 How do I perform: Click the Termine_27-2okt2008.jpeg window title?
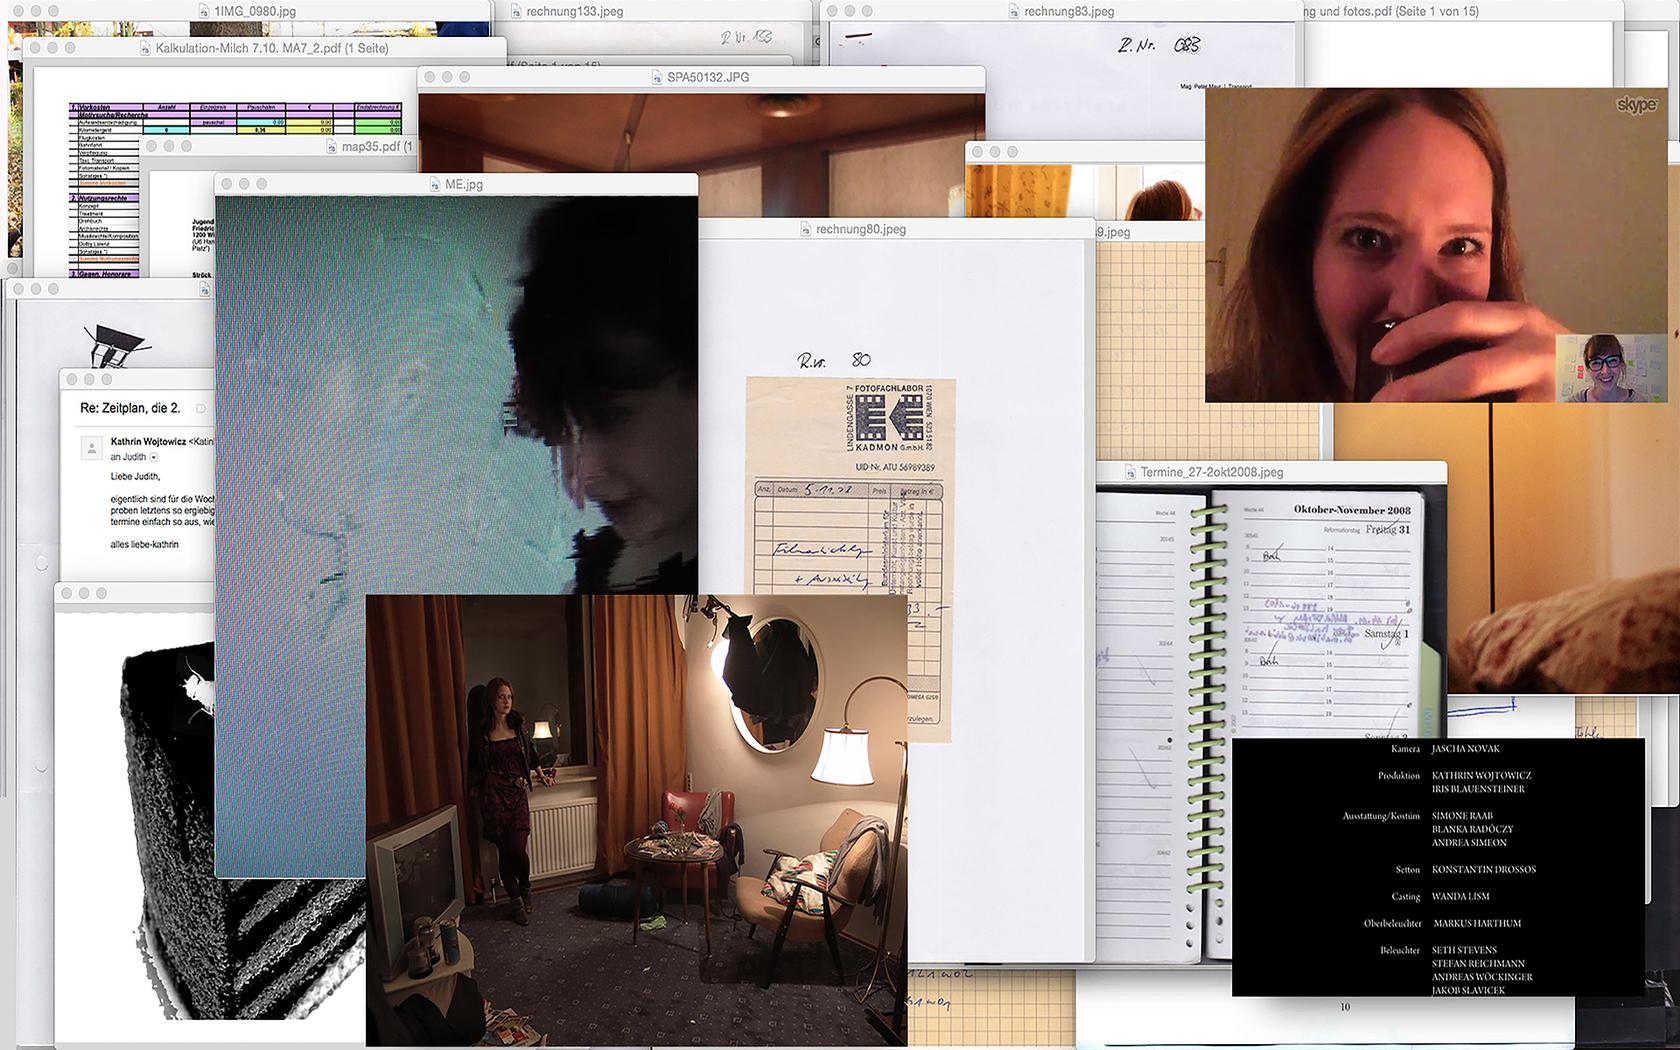pos(1212,472)
